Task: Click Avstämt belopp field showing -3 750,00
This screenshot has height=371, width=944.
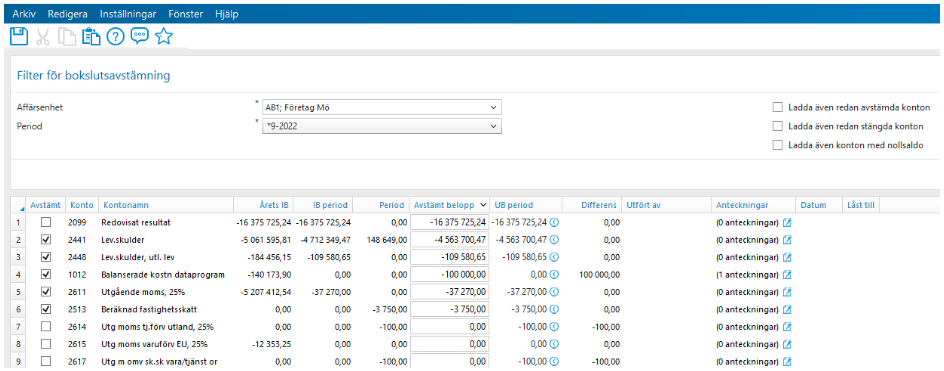Action: click(x=449, y=310)
